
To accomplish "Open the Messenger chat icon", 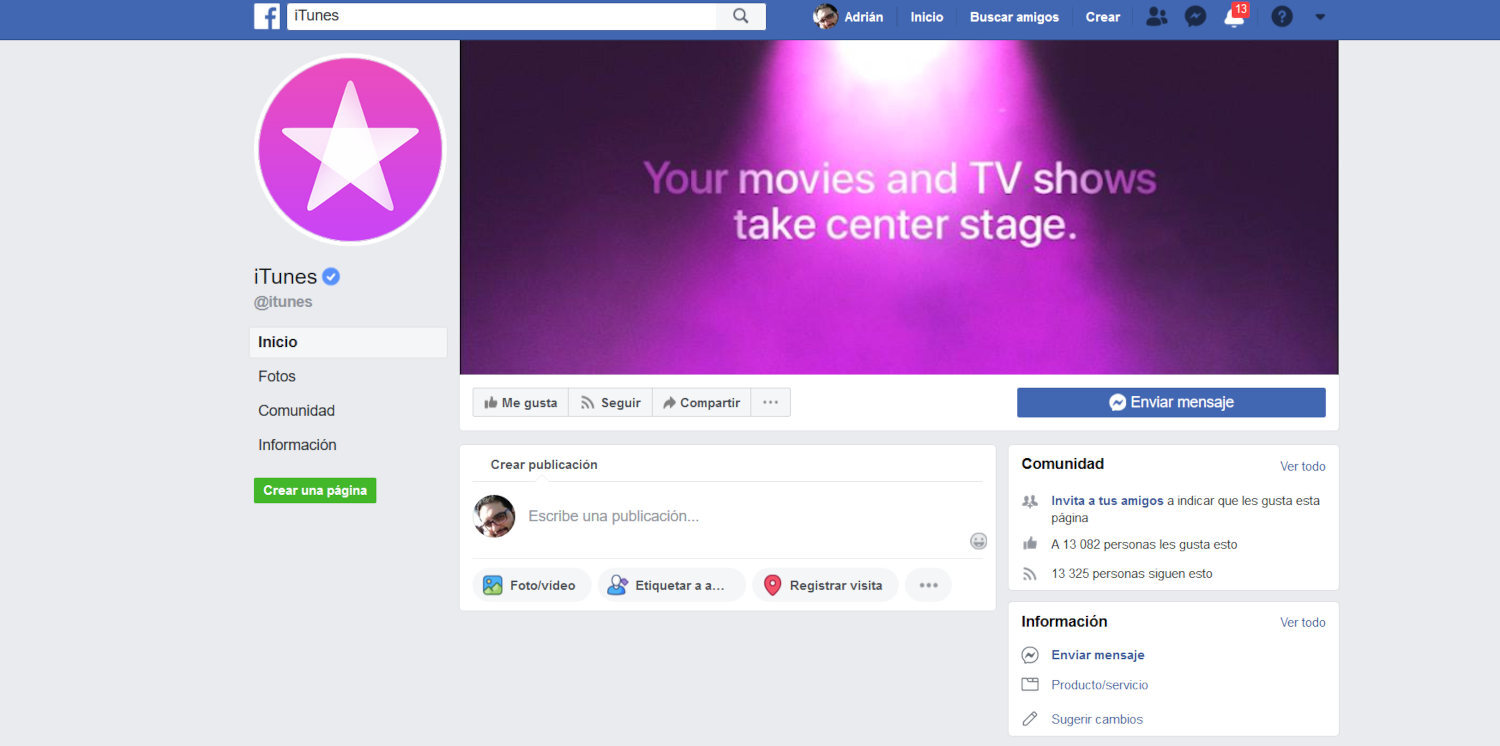I will click(1195, 16).
